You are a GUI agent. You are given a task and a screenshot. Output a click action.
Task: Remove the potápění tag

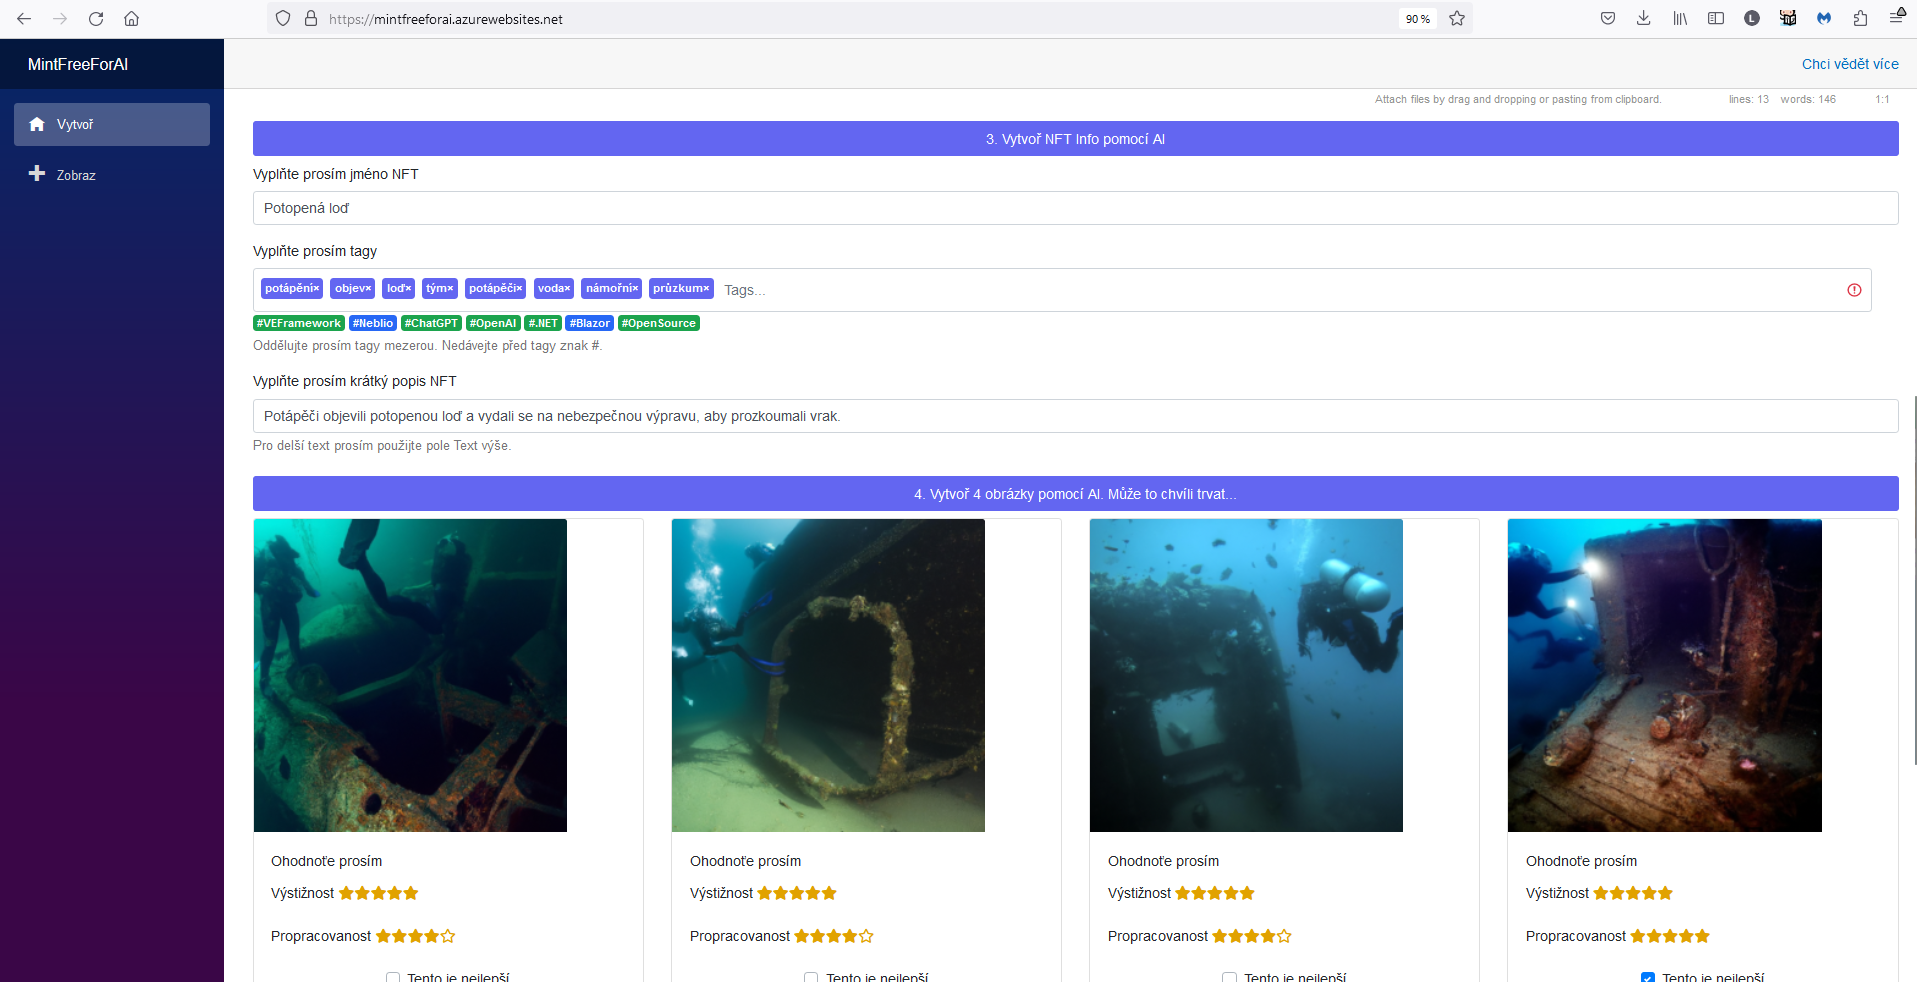click(317, 289)
